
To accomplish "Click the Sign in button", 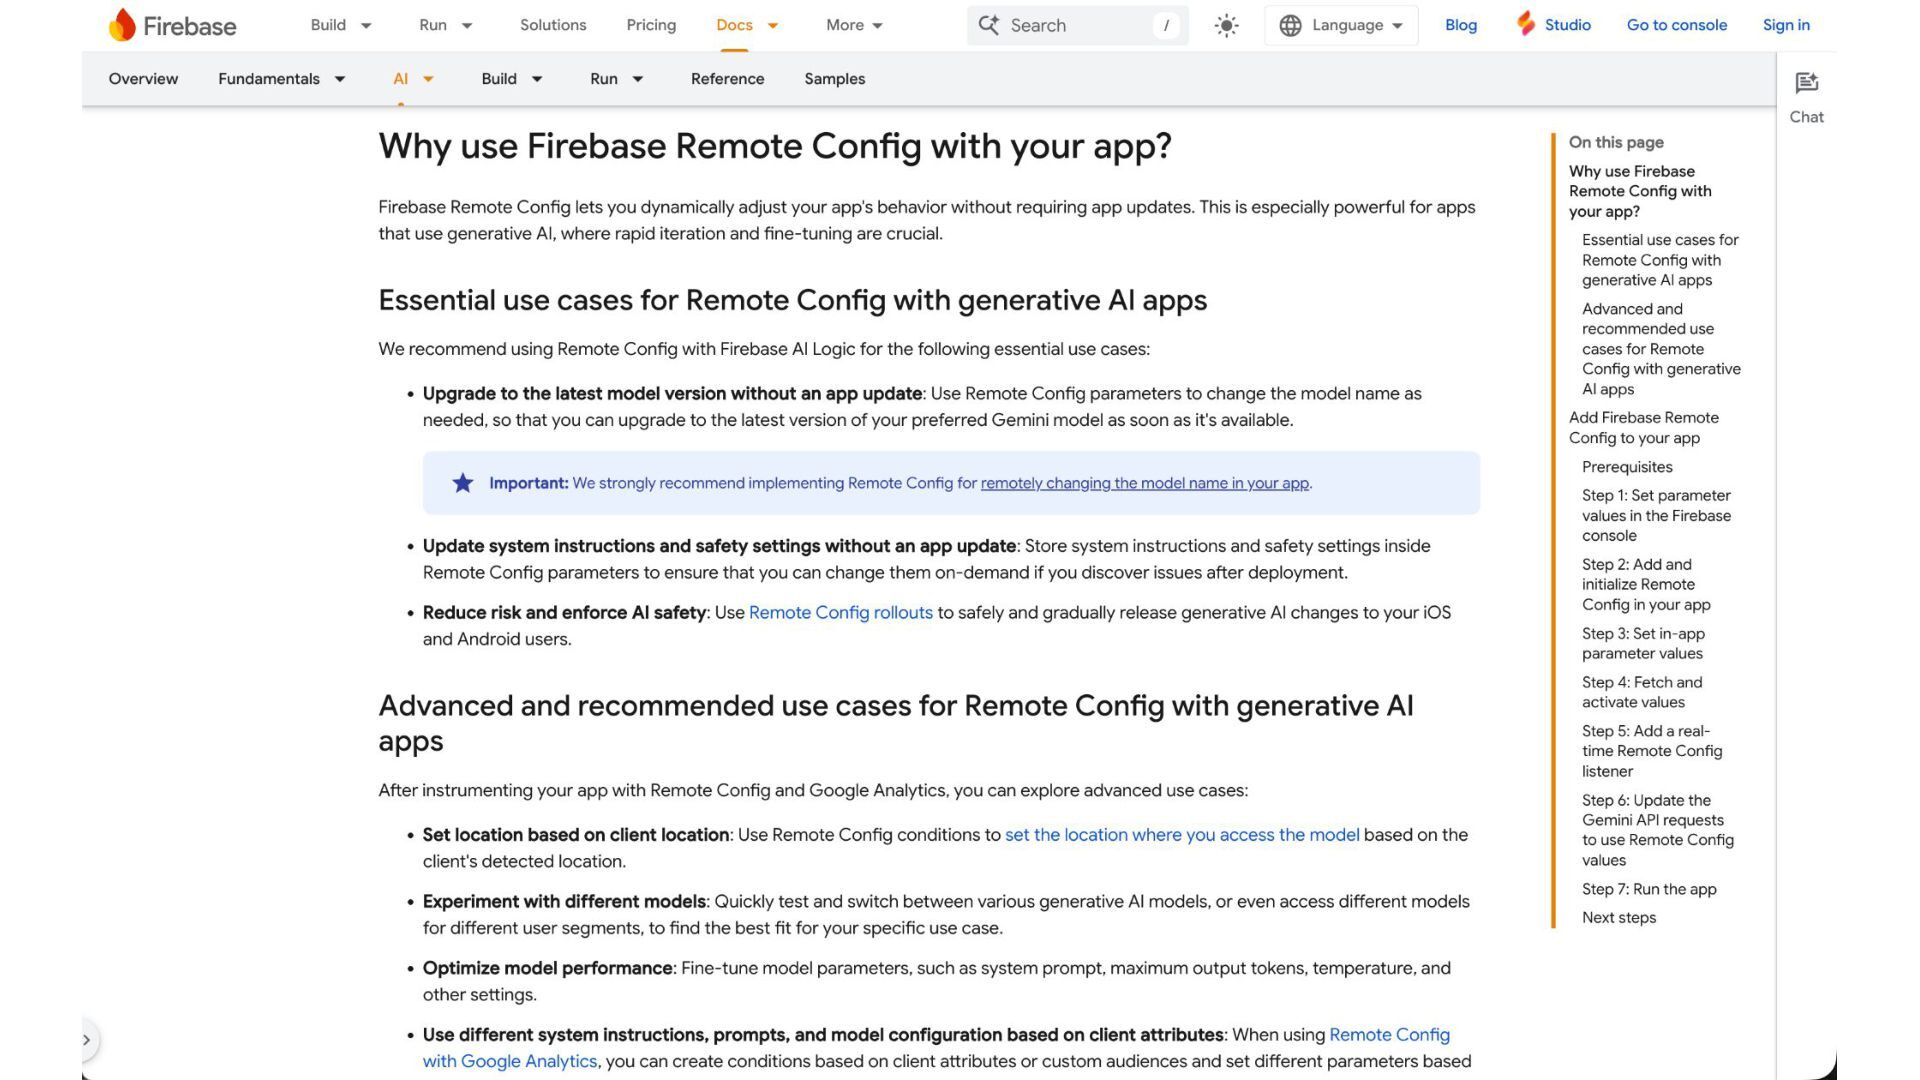I will tap(1786, 25).
